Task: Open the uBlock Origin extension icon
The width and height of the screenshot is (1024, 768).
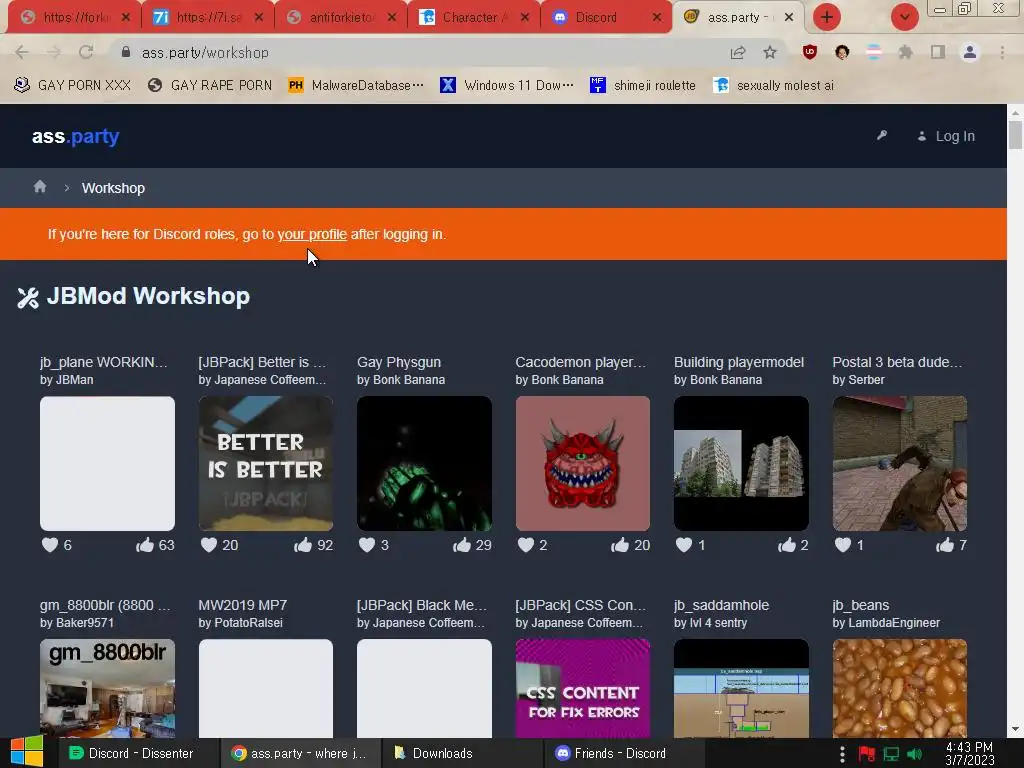Action: (x=810, y=52)
